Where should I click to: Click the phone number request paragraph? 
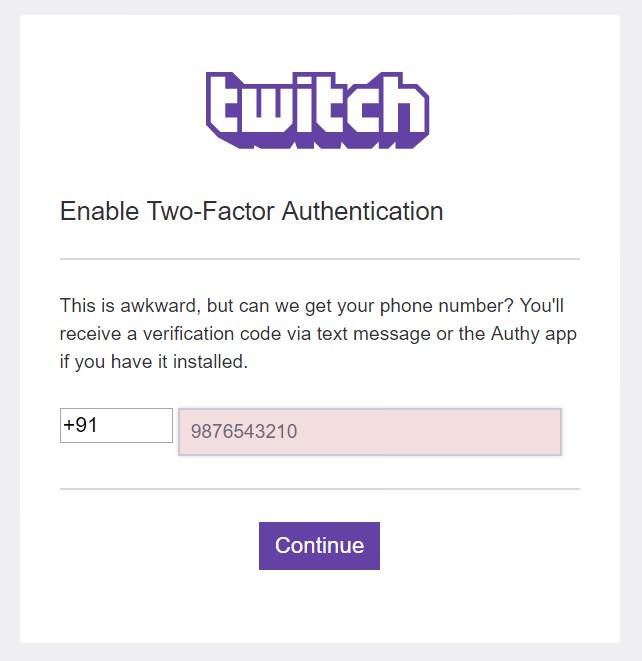click(318, 333)
